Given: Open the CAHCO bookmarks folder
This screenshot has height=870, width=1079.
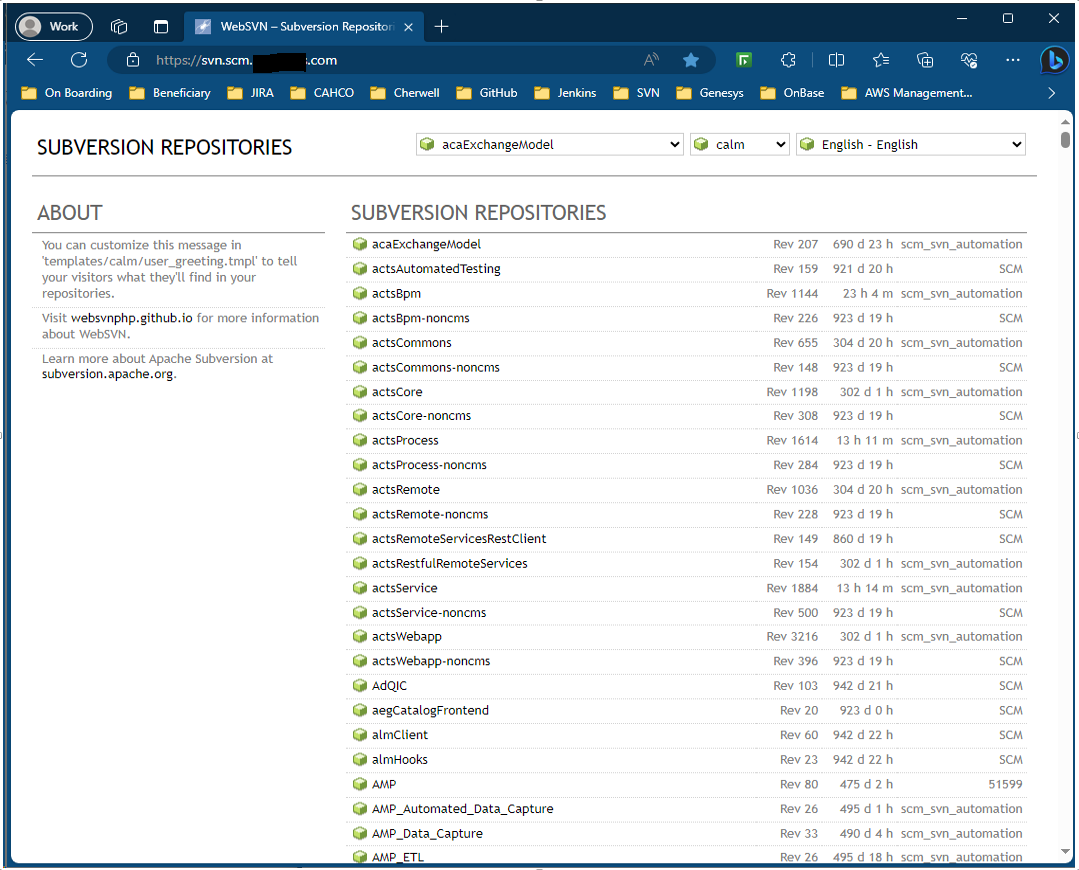Looking at the screenshot, I should [x=322, y=93].
